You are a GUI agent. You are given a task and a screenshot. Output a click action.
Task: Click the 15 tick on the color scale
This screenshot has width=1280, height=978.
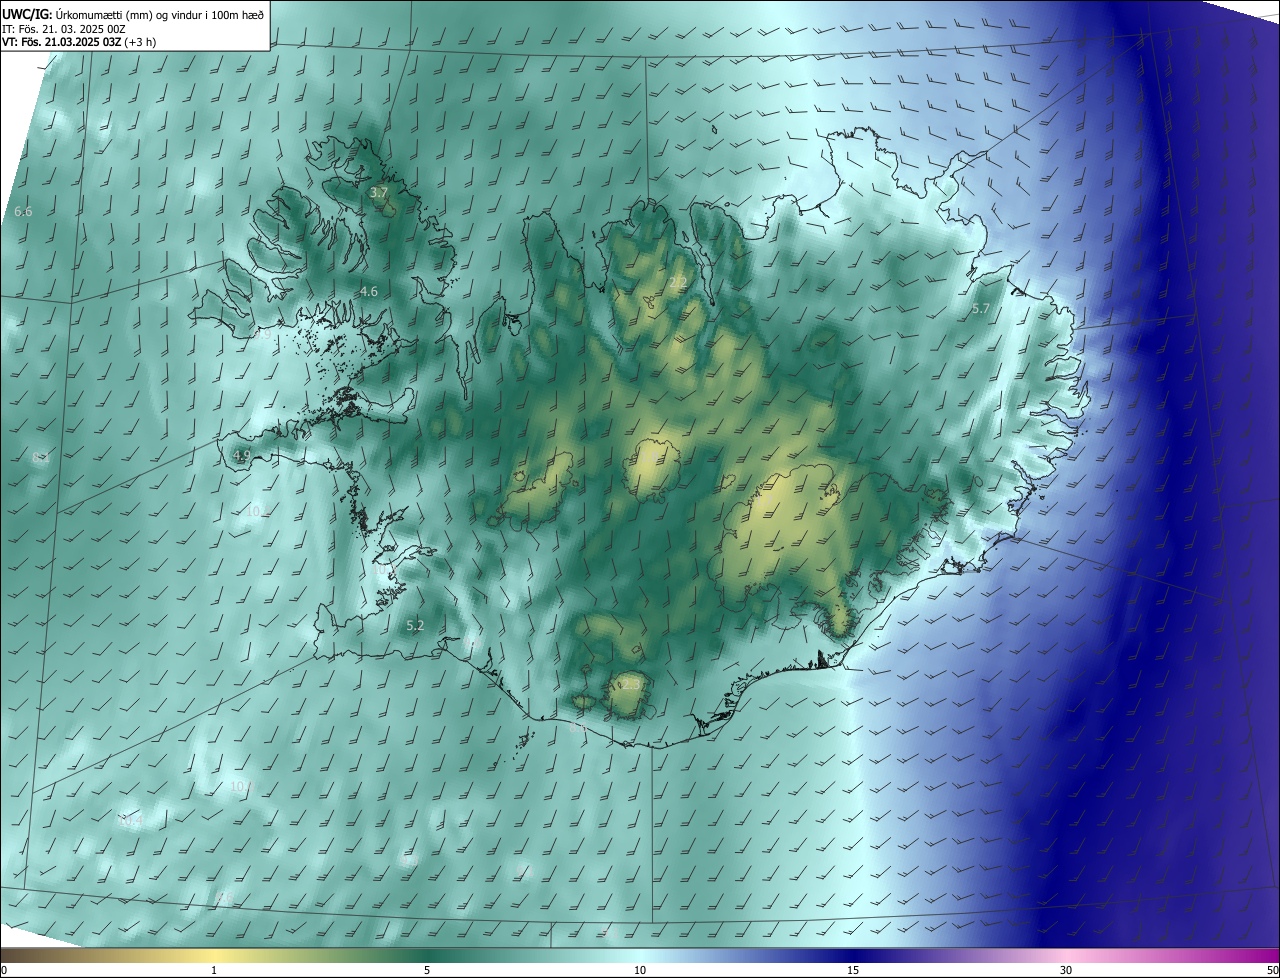tap(853, 970)
